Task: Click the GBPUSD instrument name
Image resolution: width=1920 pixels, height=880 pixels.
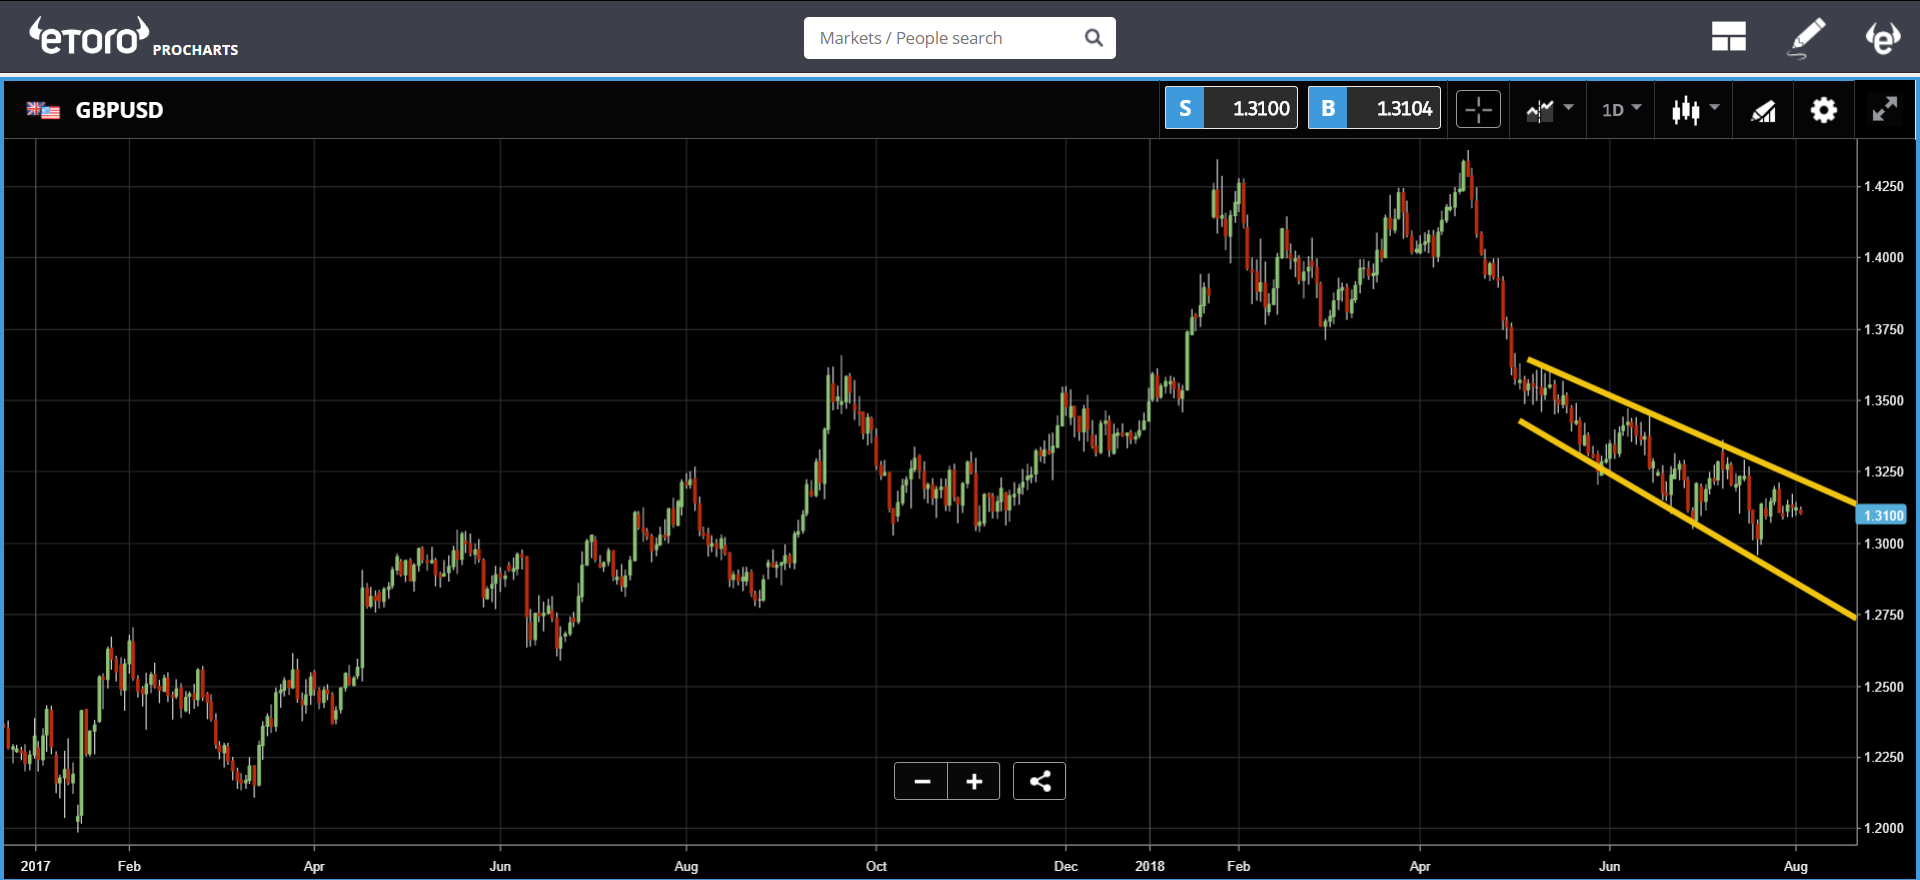Action: (x=119, y=110)
